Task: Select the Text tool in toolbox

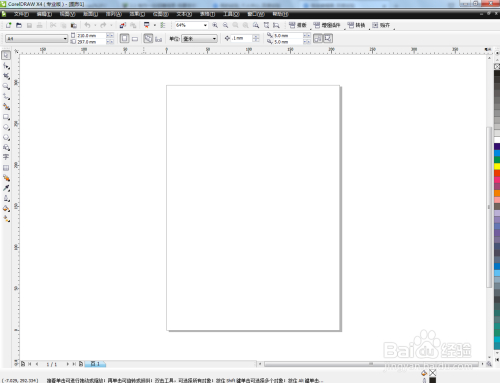Action: point(6,157)
